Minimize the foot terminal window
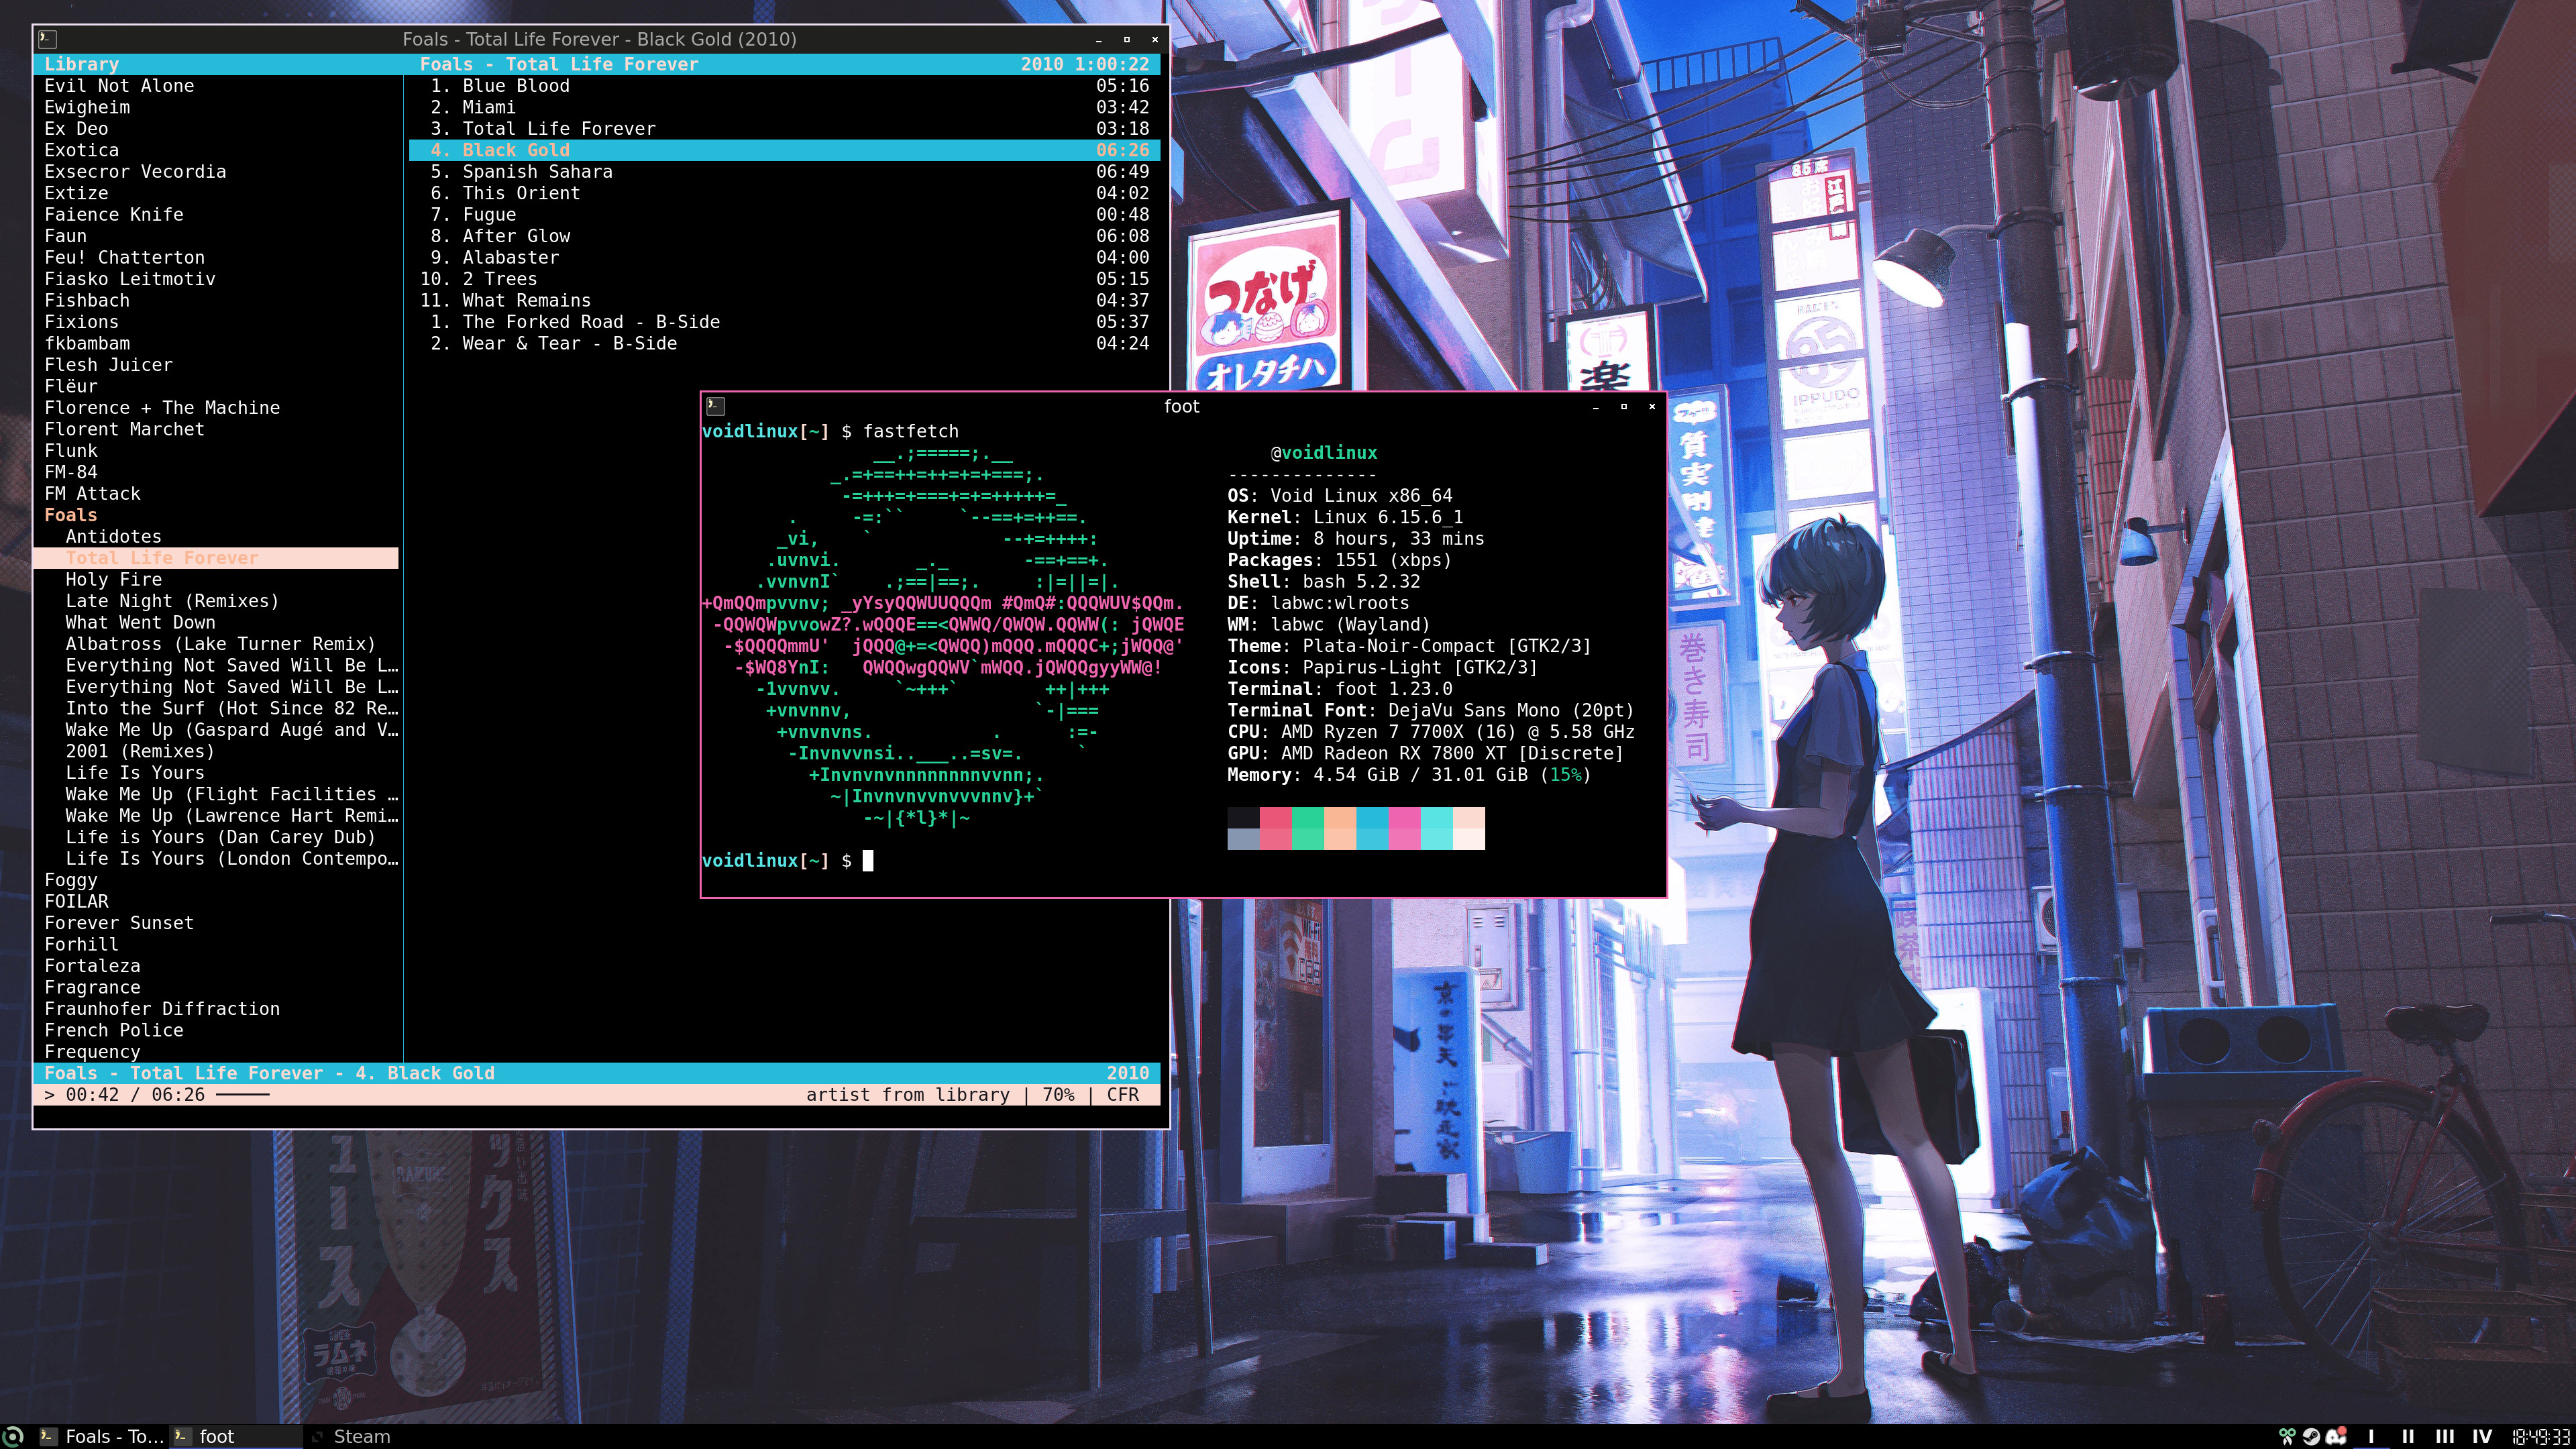Image resolution: width=2576 pixels, height=1449 pixels. tap(1595, 406)
